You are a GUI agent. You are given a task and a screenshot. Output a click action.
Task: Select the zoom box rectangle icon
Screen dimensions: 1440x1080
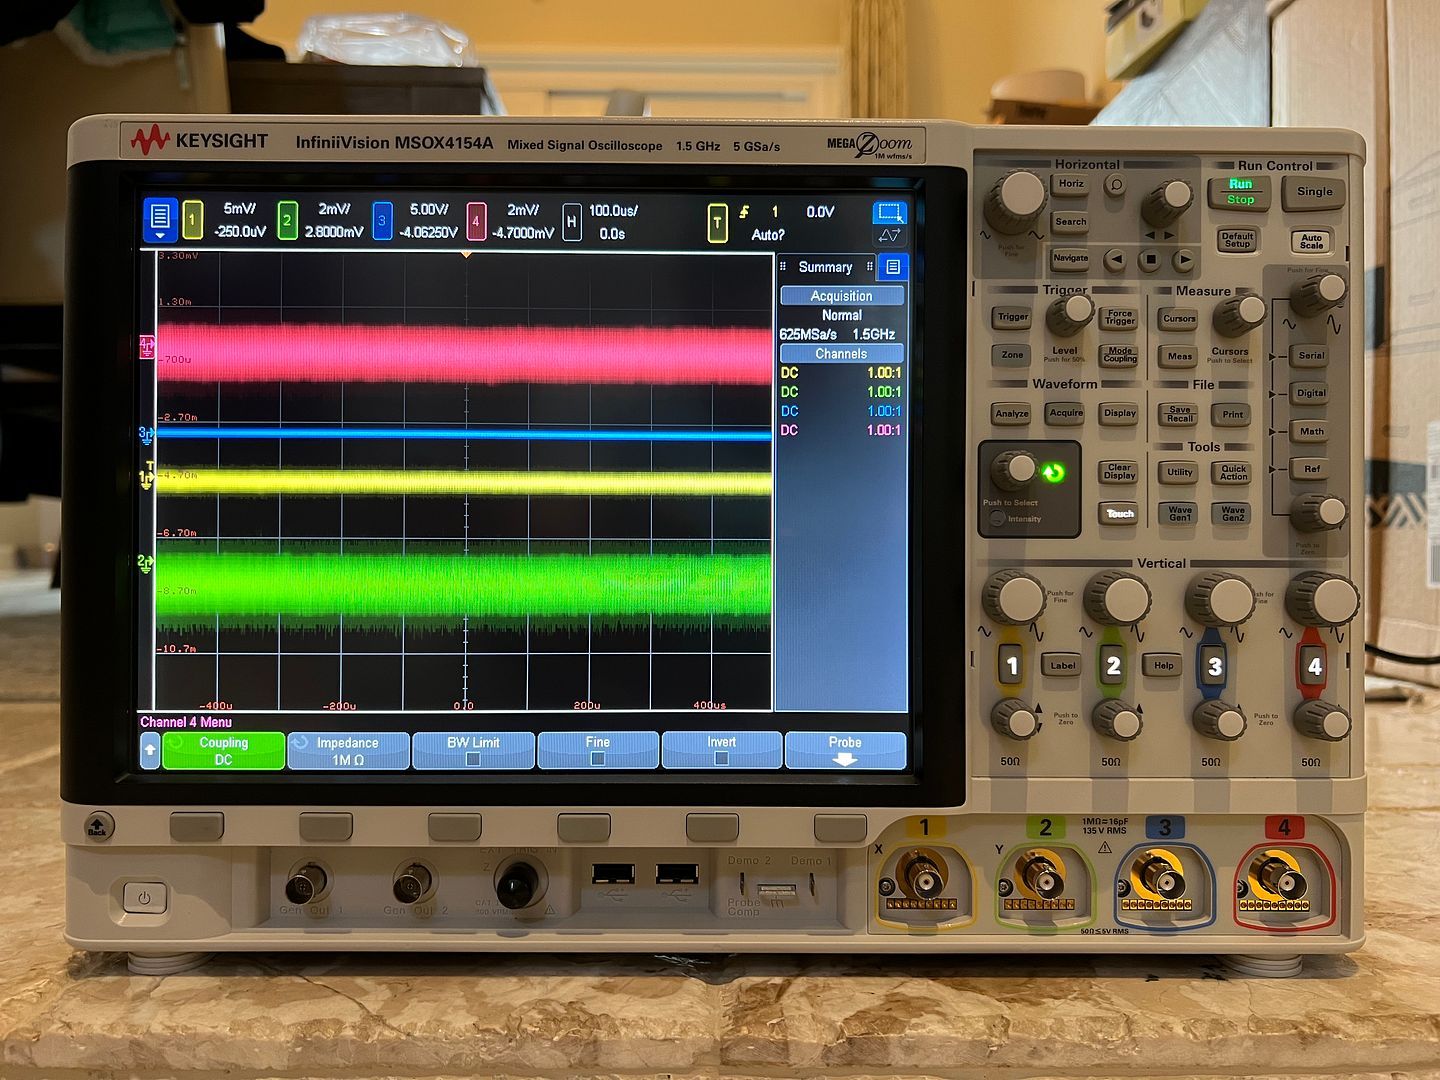coord(888,212)
